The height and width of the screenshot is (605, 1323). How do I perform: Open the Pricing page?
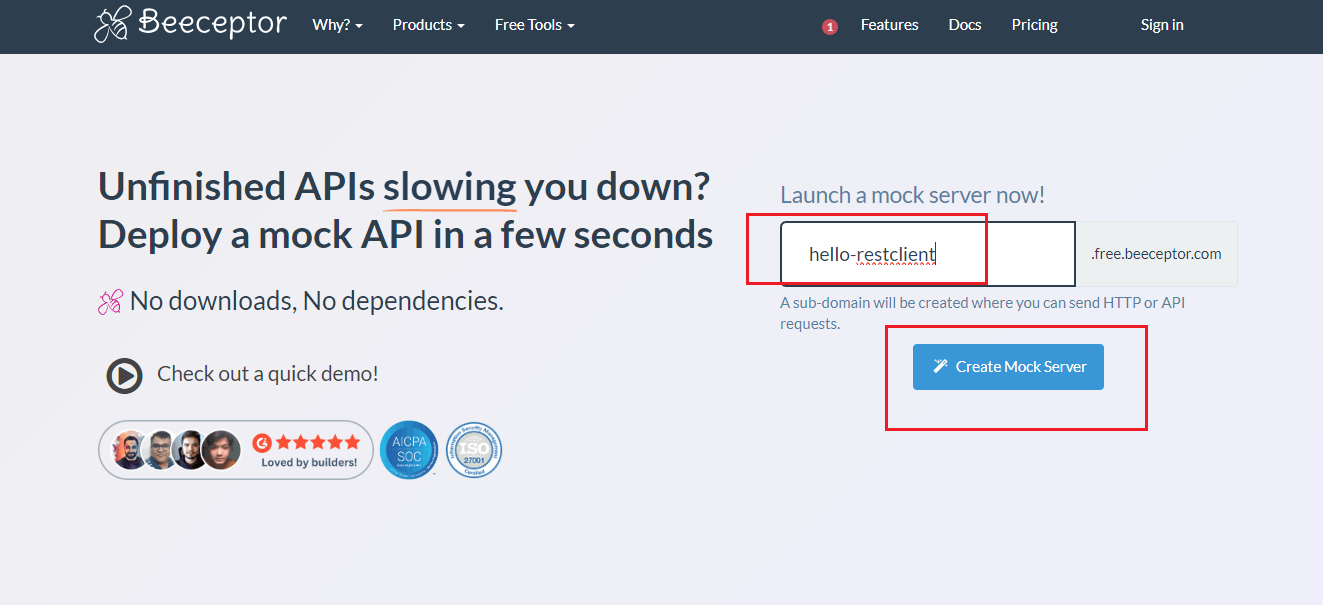click(x=1034, y=25)
